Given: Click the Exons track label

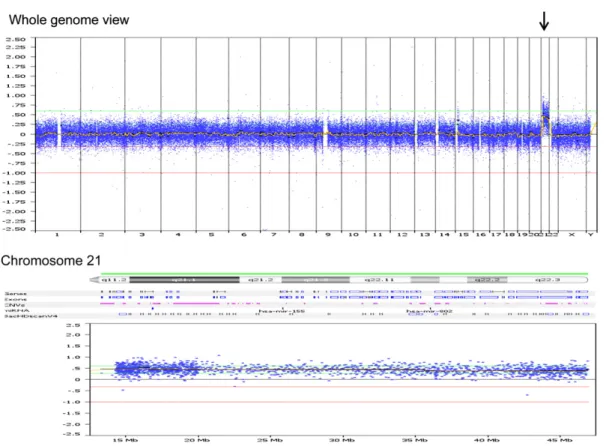Looking at the screenshot, I should tap(16, 299).
